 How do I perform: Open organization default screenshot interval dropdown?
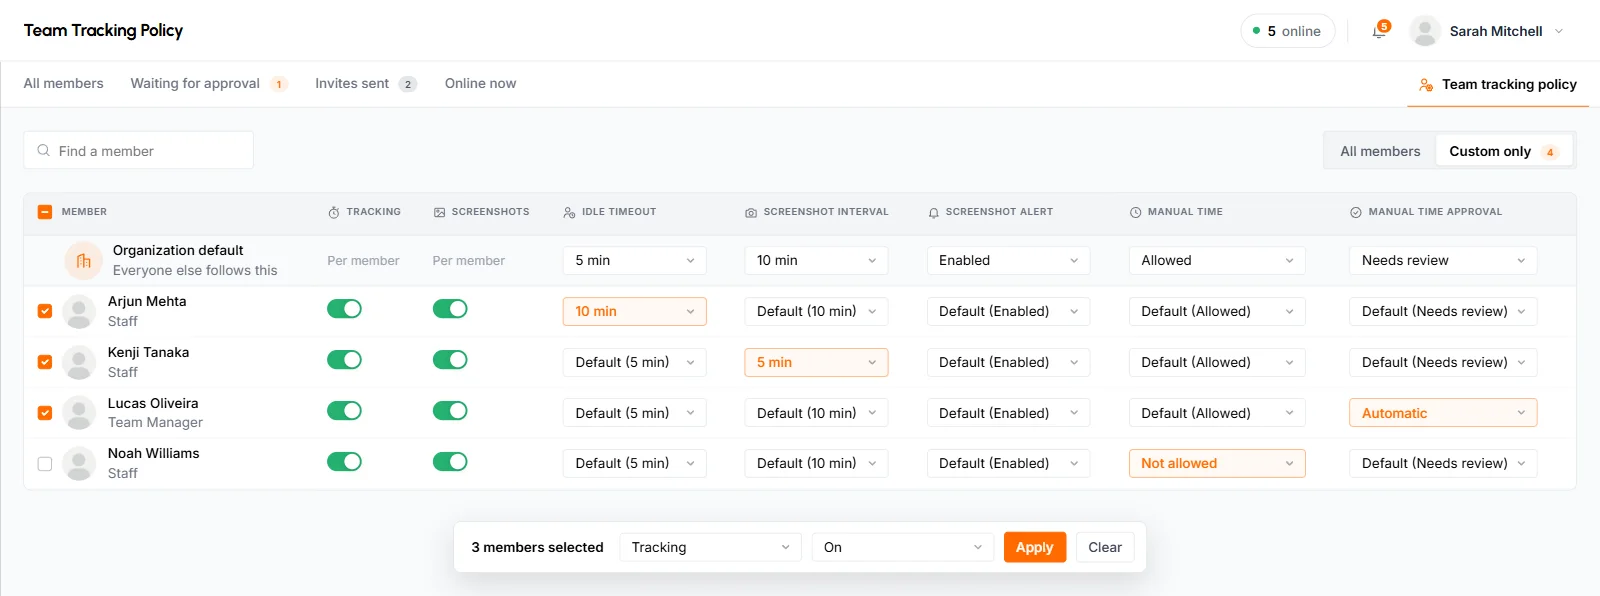pyautogui.click(x=816, y=260)
